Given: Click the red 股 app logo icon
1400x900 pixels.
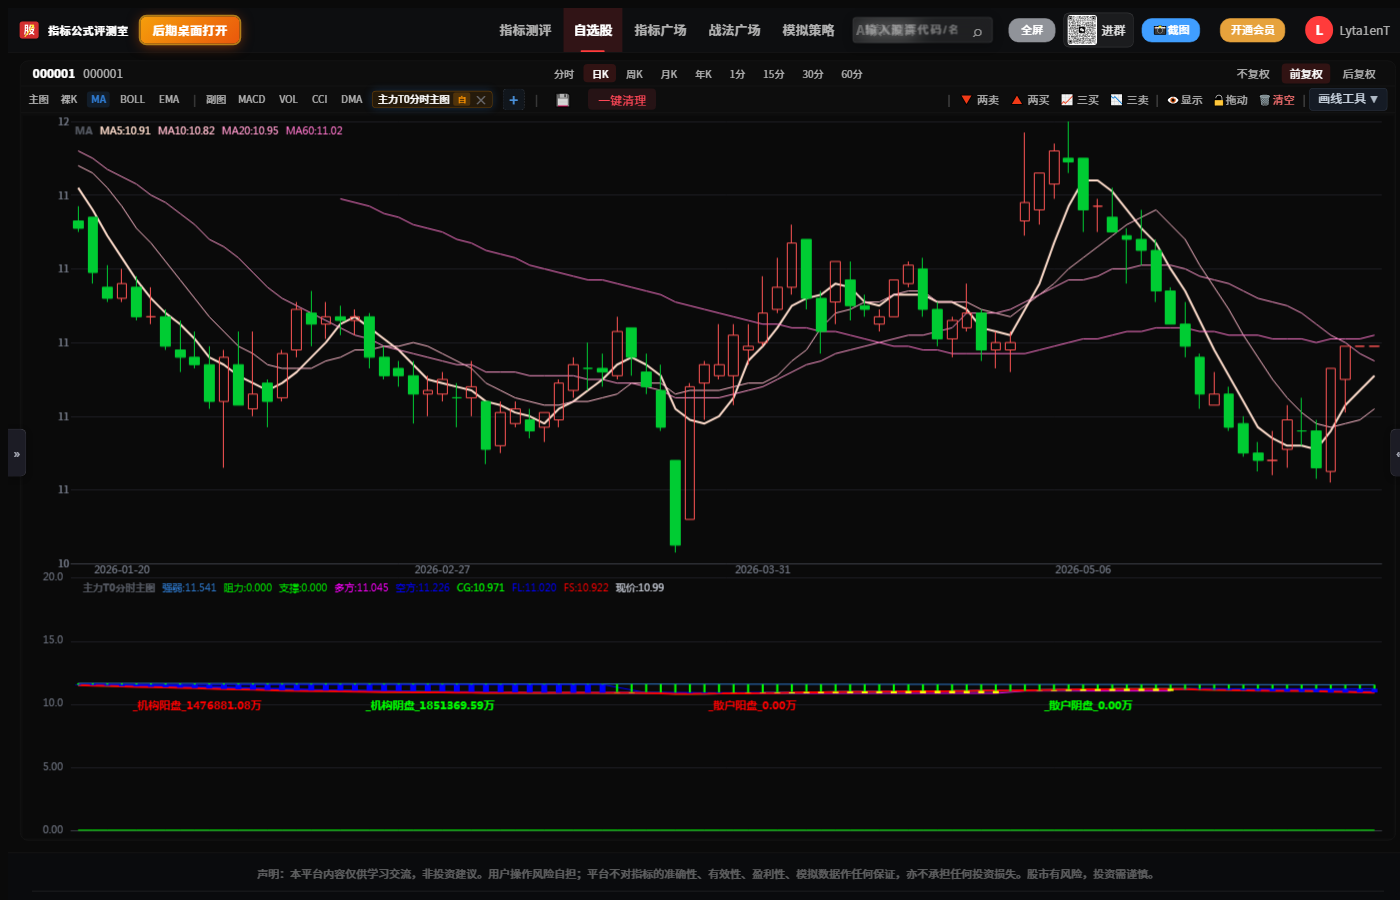Looking at the screenshot, I should point(29,30).
